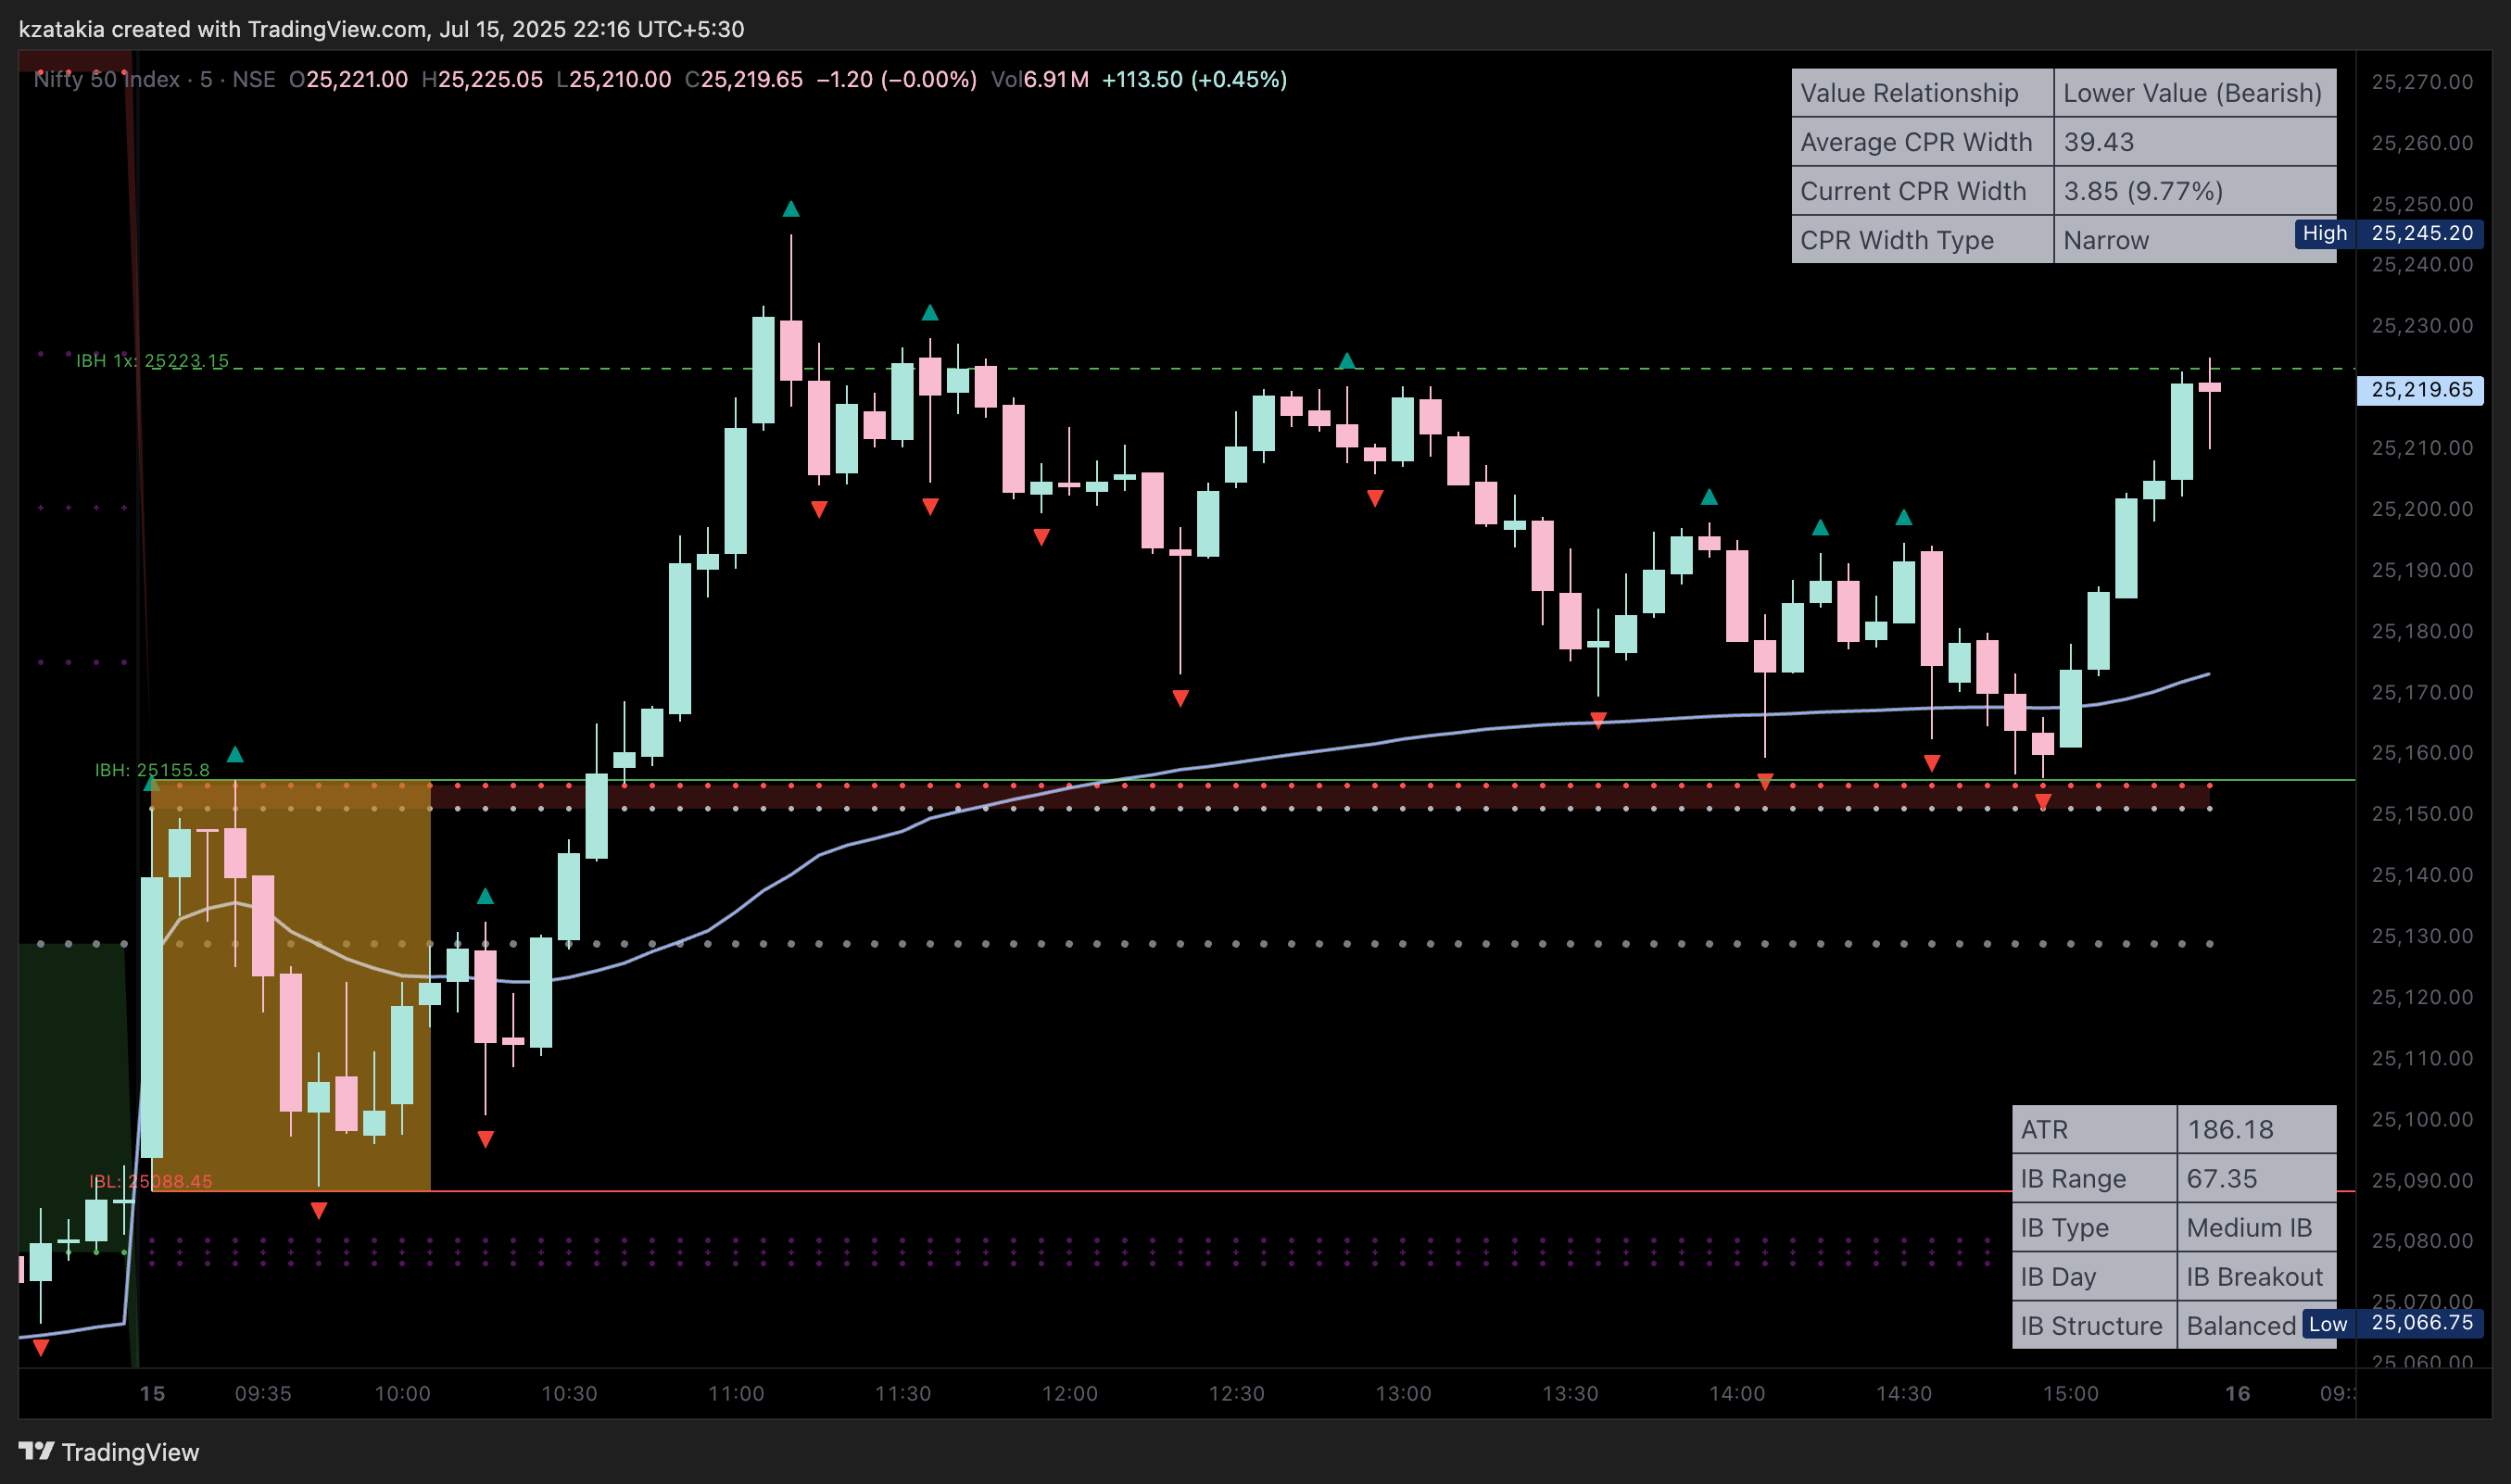Click the 'IBL: 25088.45' level label
Viewport: 2511px width, 1484px height.
[151, 1181]
